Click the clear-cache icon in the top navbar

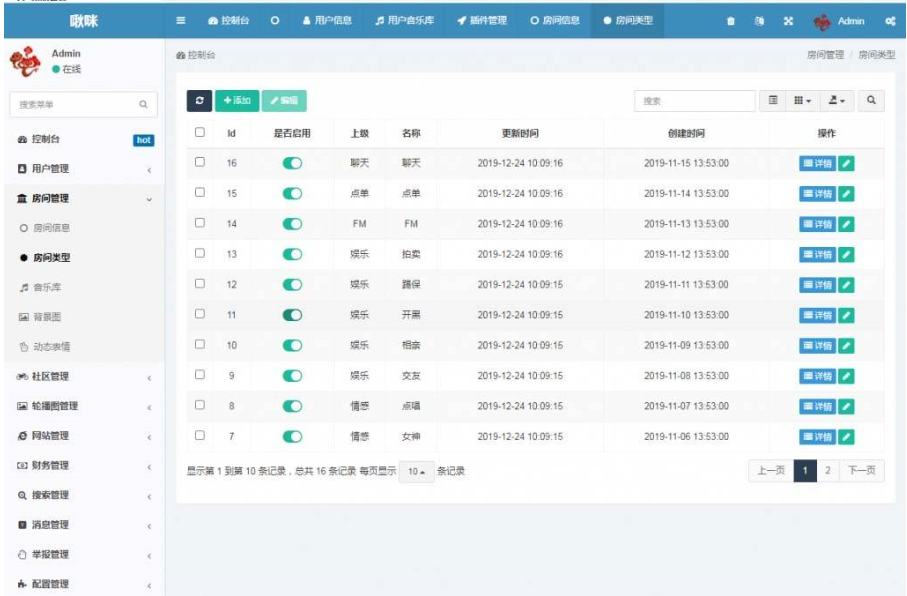click(760, 22)
